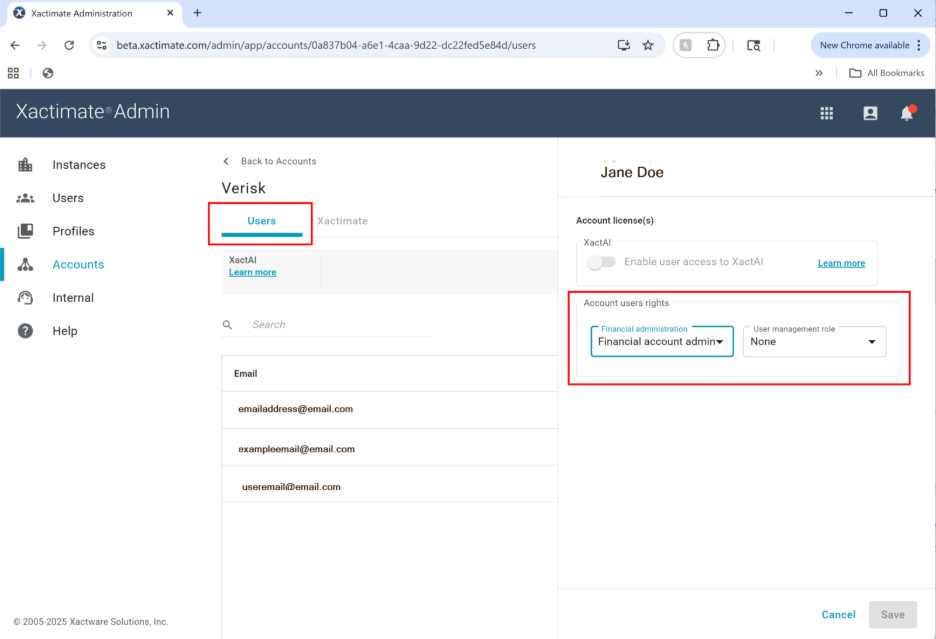Click the Users people icon in sidebar
The height and width of the screenshot is (639, 936).
[x=25, y=198]
